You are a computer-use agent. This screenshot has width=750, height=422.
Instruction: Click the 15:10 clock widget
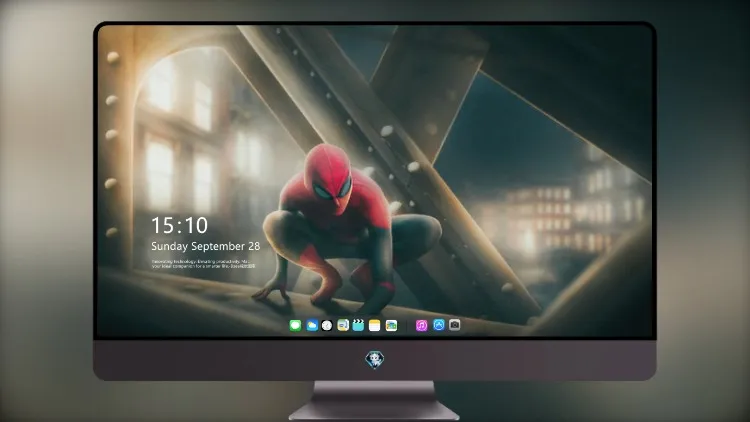tap(179, 225)
